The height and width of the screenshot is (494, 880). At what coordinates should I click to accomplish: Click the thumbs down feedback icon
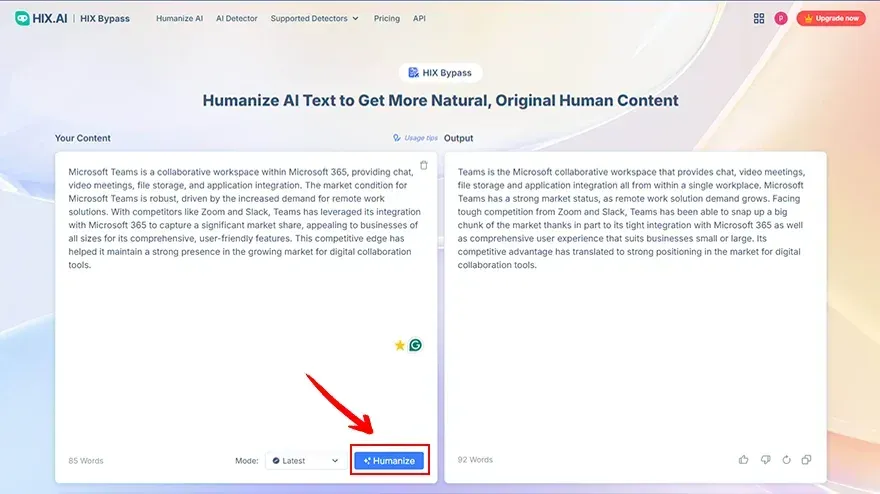(x=764, y=460)
